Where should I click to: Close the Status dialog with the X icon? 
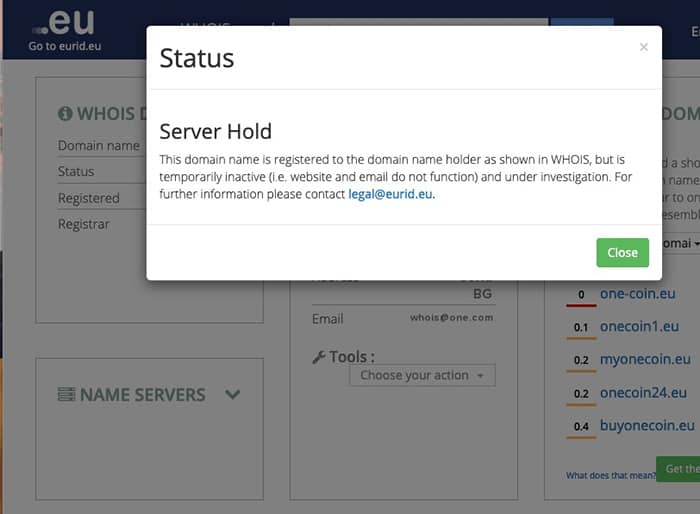(643, 47)
